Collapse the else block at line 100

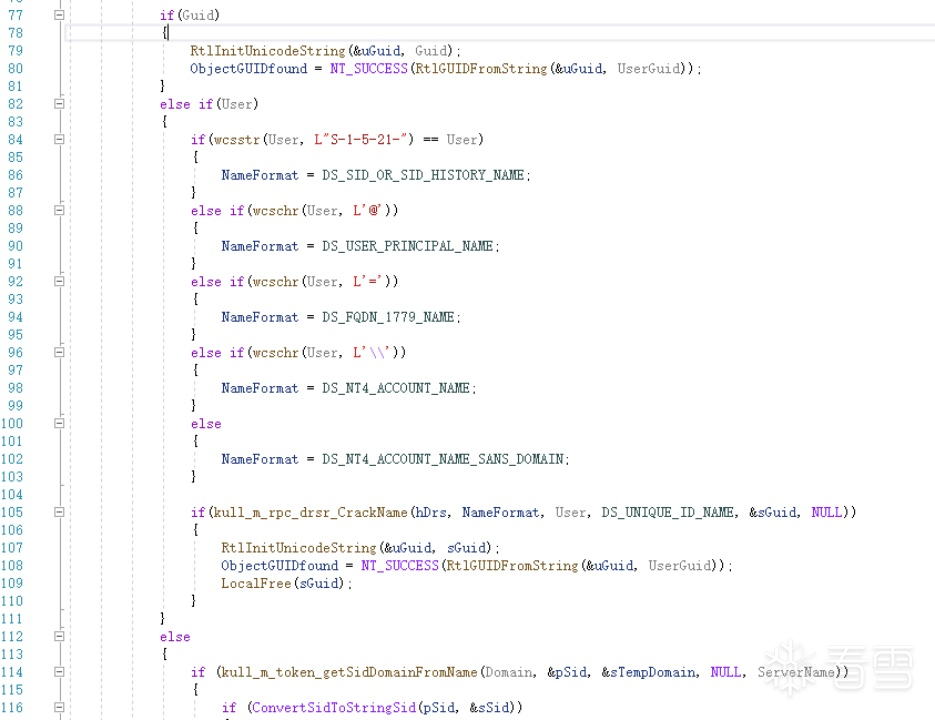pos(59,423)
